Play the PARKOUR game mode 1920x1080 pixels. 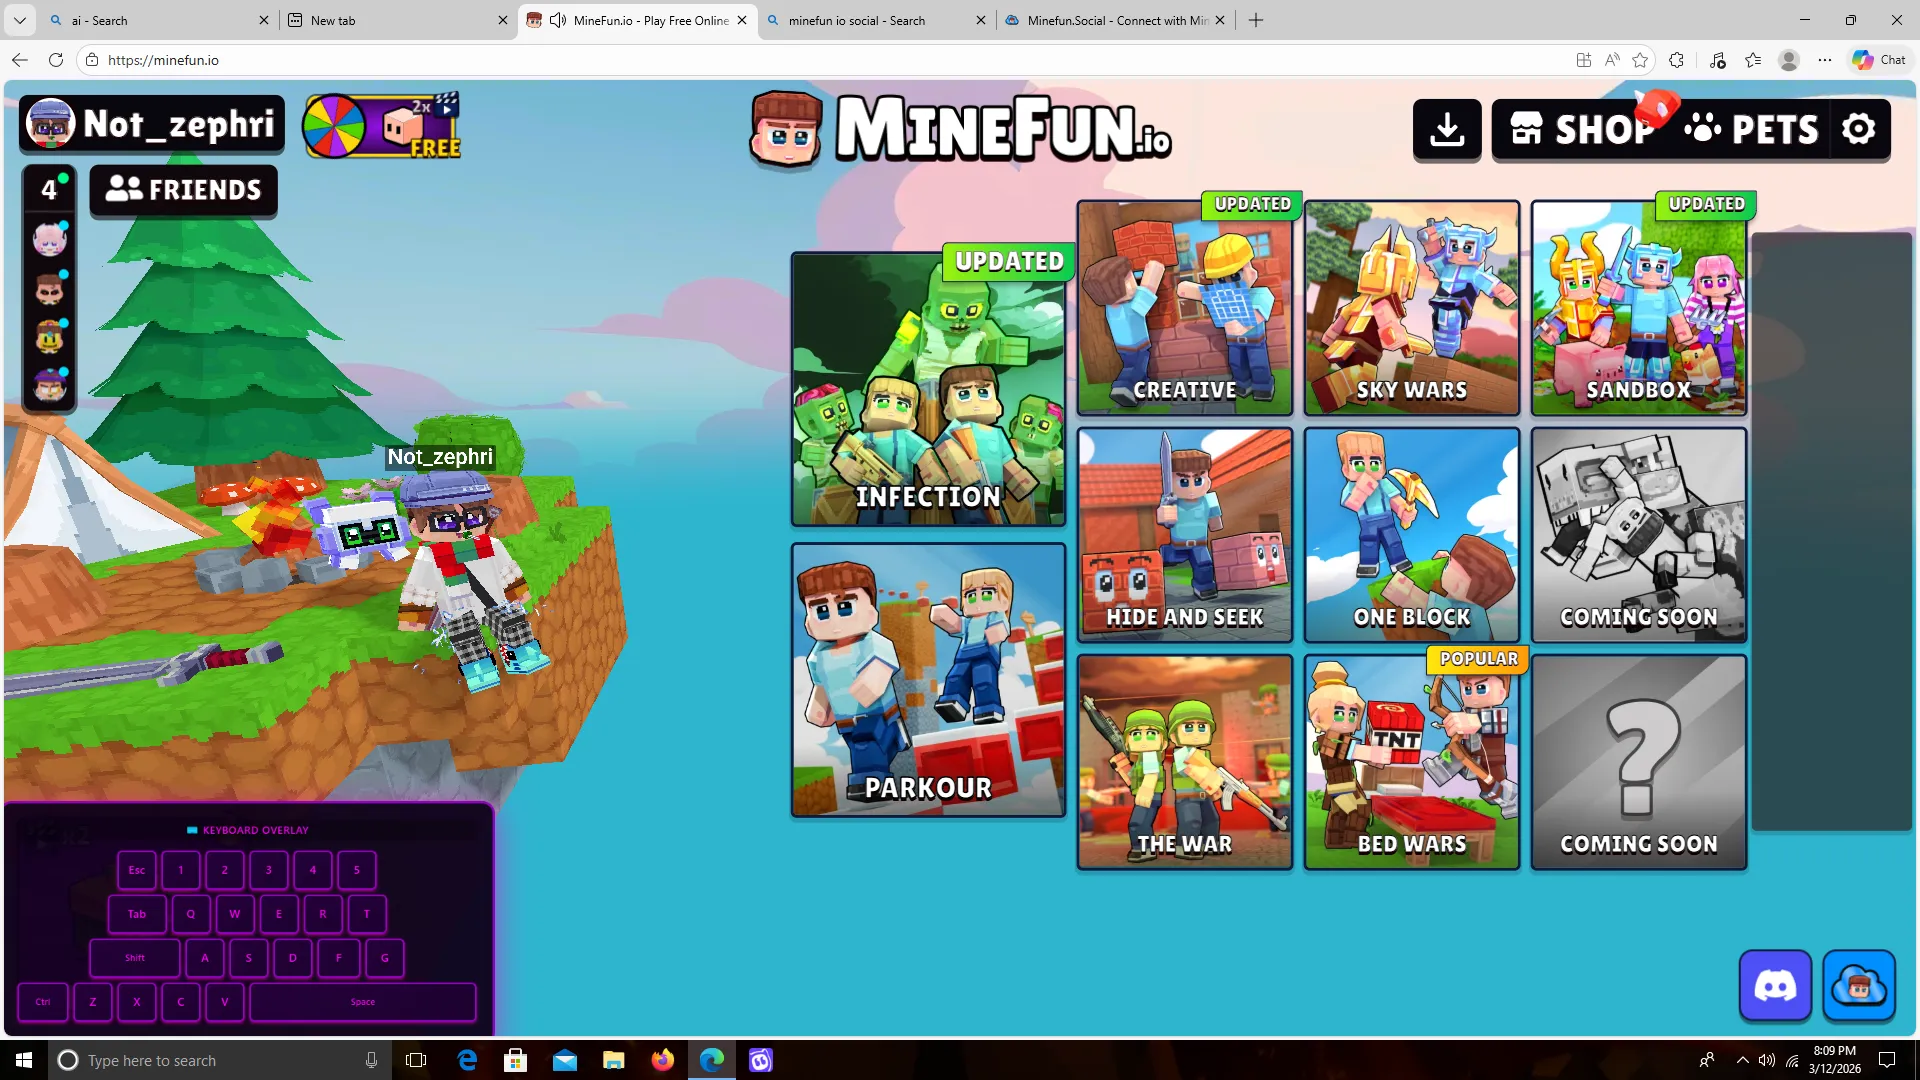[x=928, y=680]
